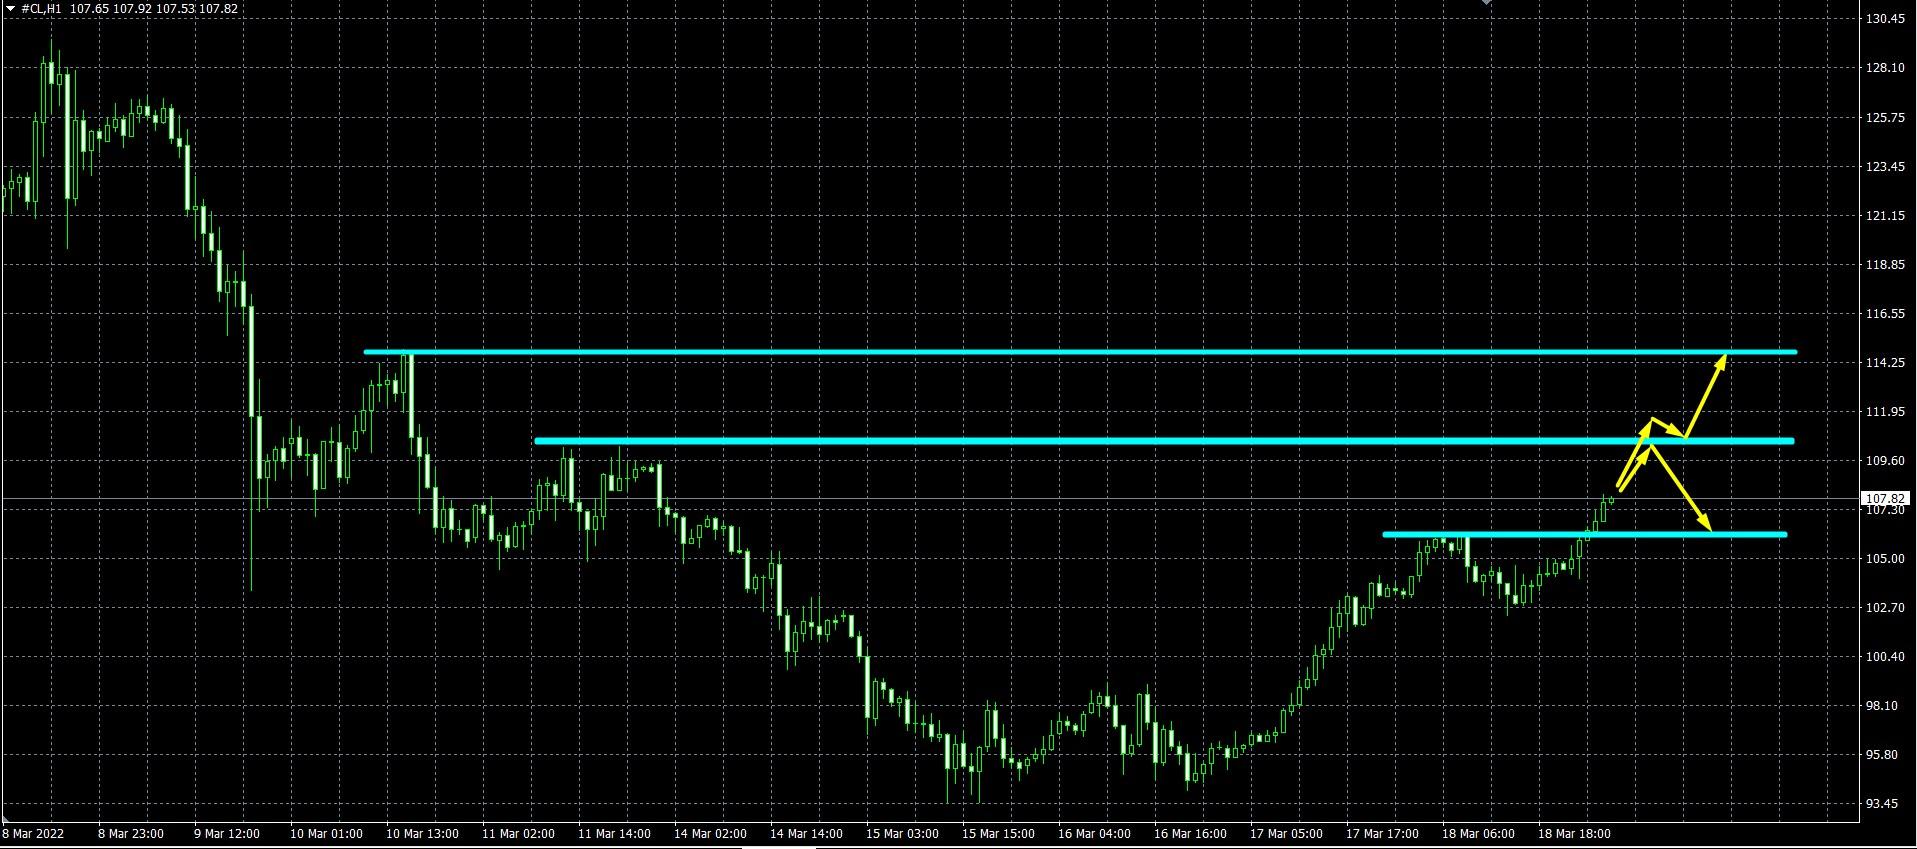
Task: Click the 100.40 label on price scale
Action: 1884,657
